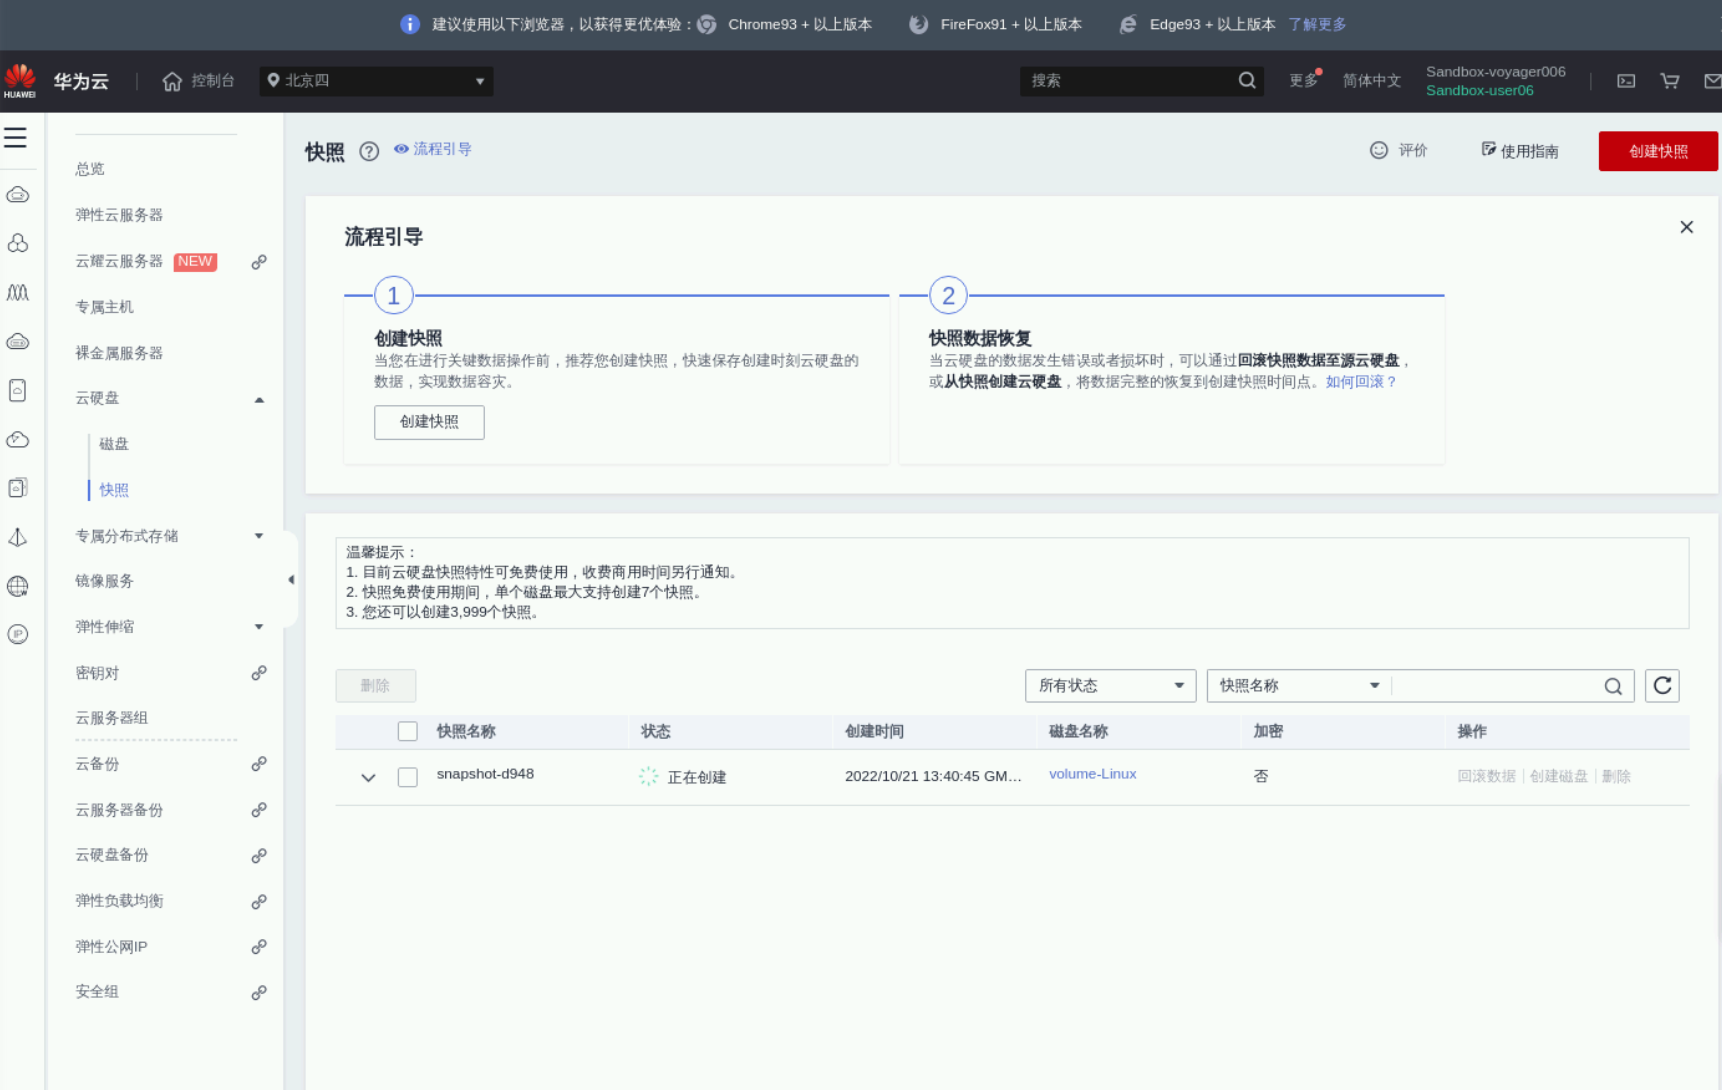
Task: Click the 评价 smiley icon
Action: [x=1379, y=150]
